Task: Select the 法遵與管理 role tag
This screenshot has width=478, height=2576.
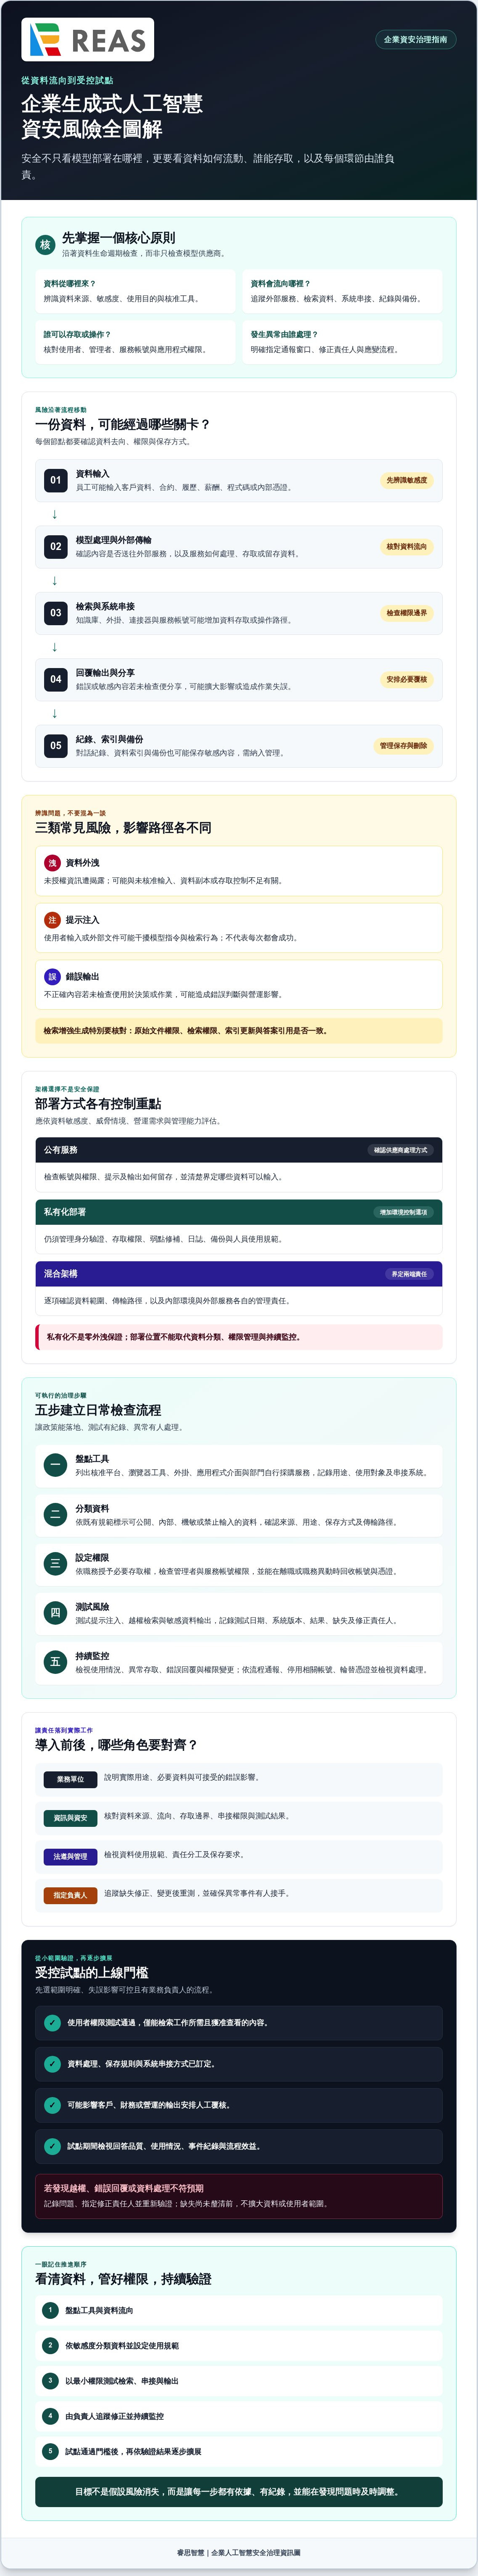Action: click(70, 1857)
